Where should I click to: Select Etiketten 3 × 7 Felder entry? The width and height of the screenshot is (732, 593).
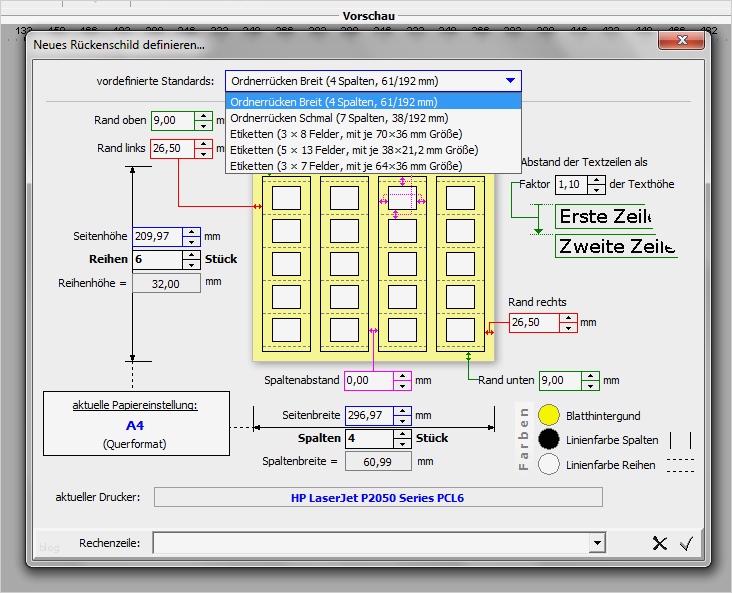345,165
